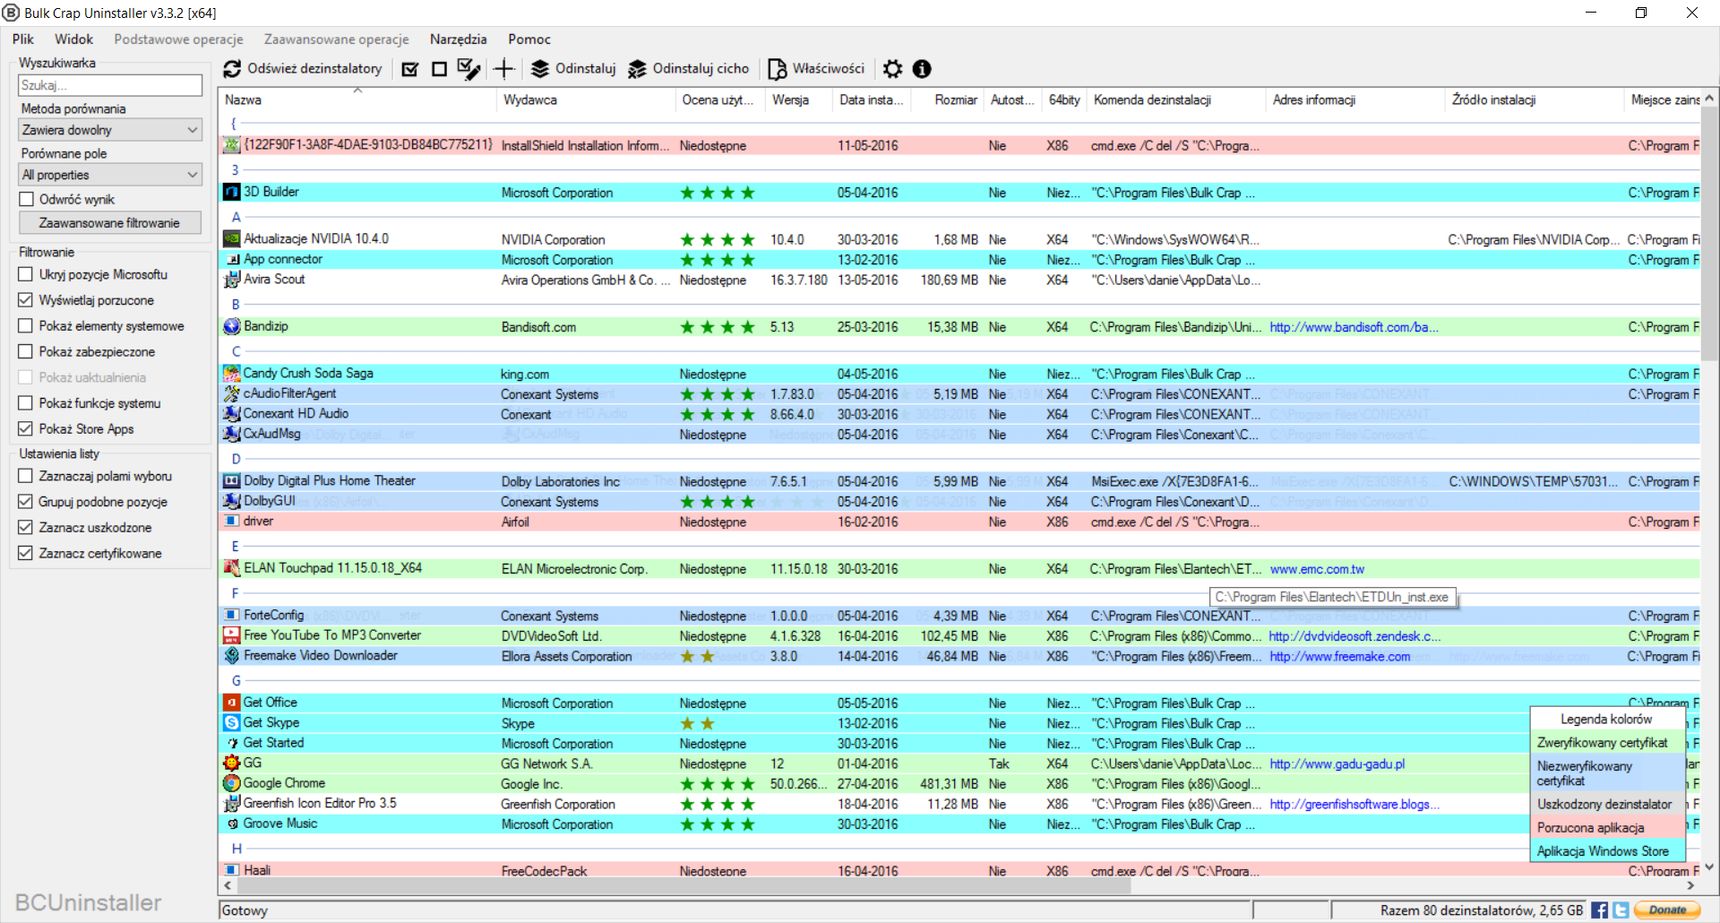Image resolution: width=1720 pixels, height=923 pixels.
Task: Sort list by Nazwa column header
Action: coord(357,100)
